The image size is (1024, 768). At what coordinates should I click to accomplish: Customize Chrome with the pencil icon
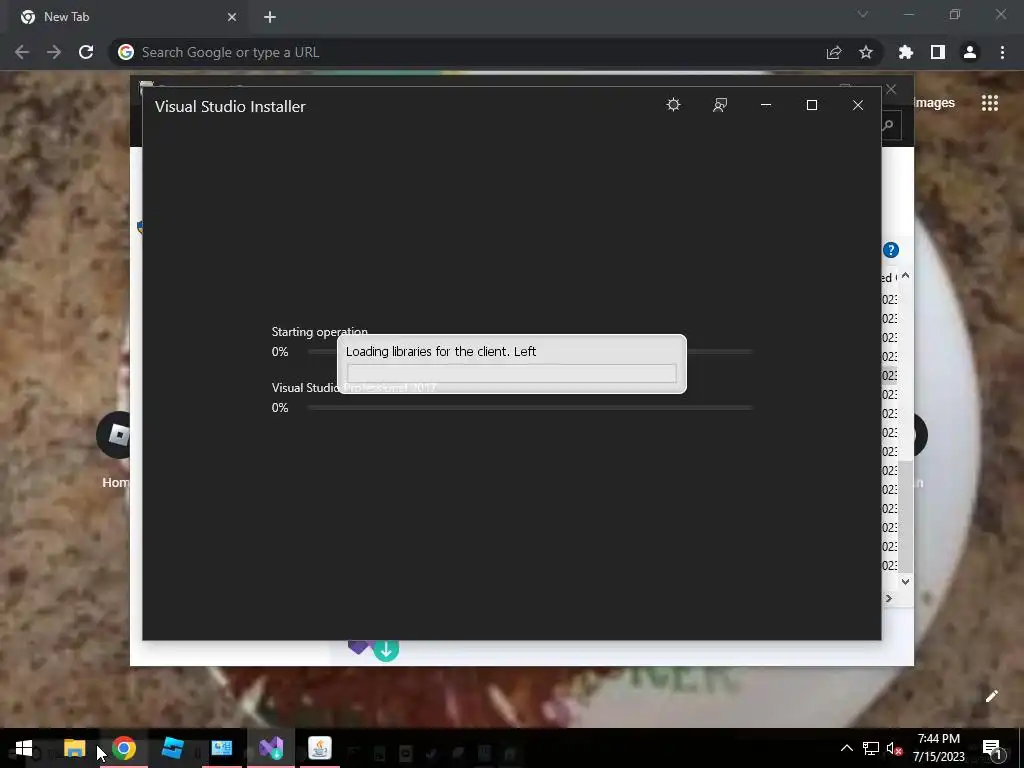click(x=991, y=696)
